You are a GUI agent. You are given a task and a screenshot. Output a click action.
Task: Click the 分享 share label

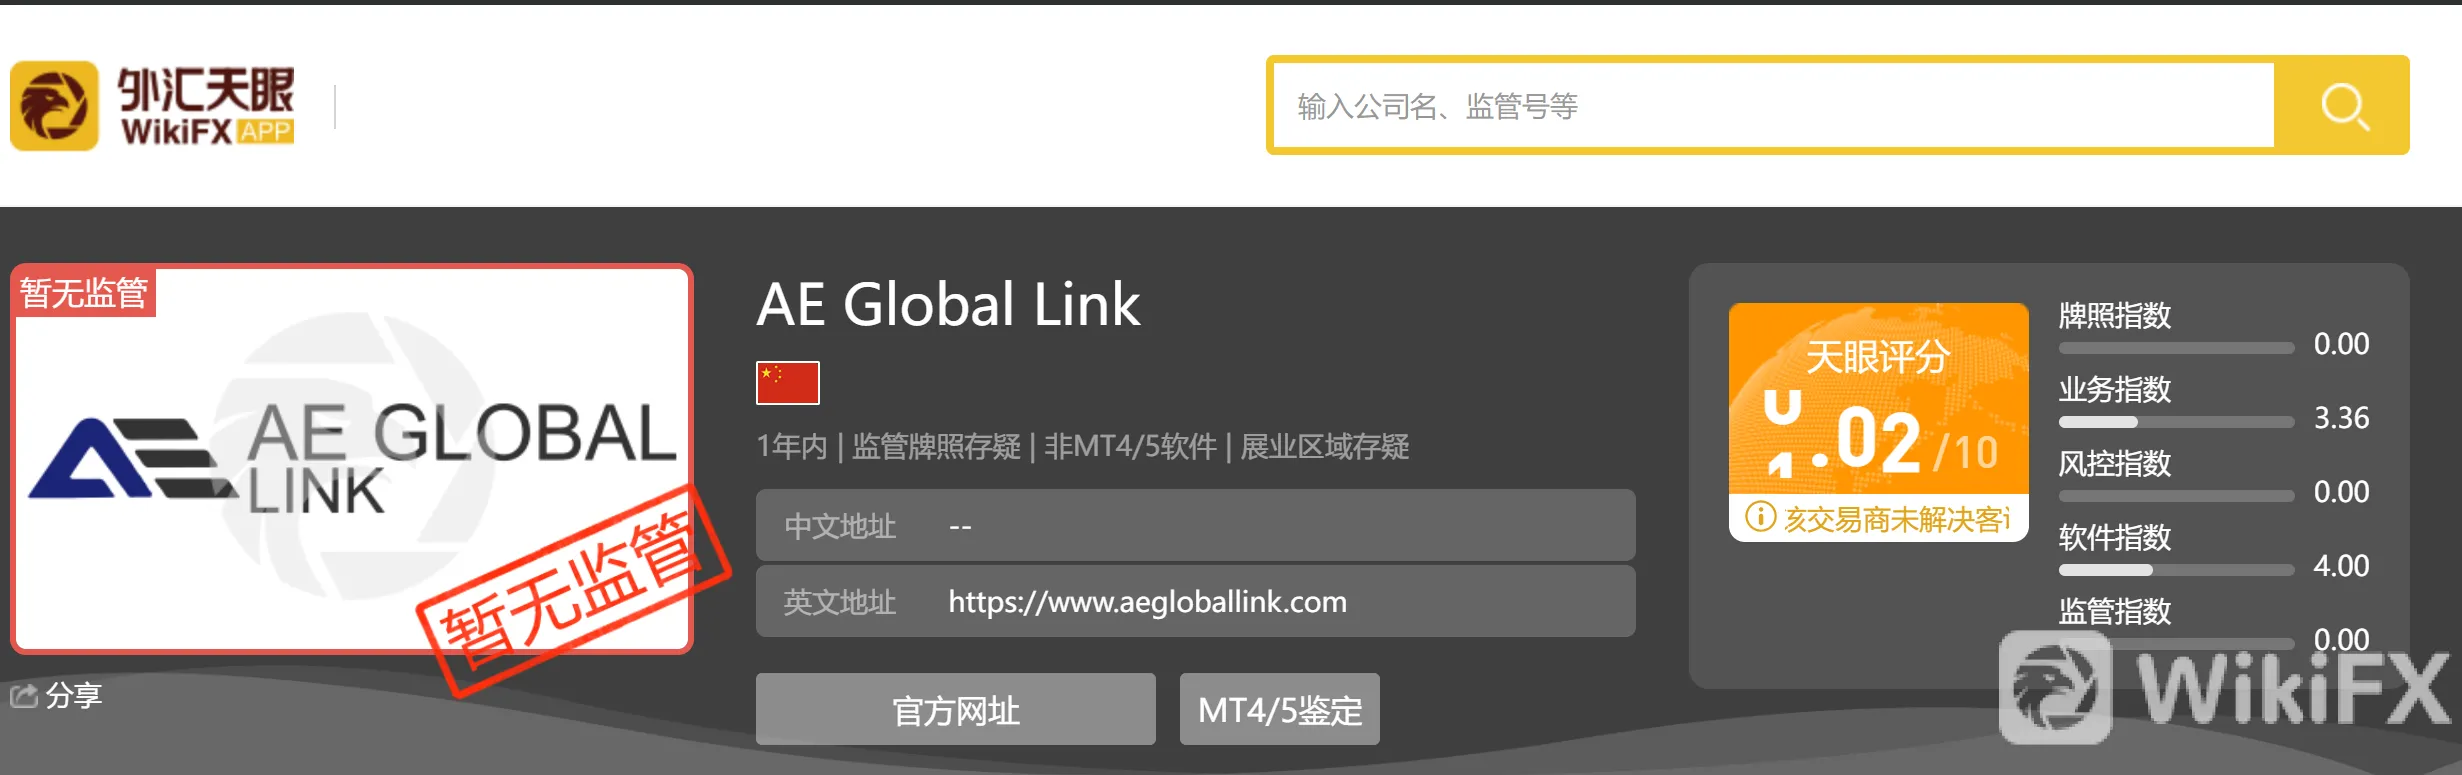pos(74,695)
